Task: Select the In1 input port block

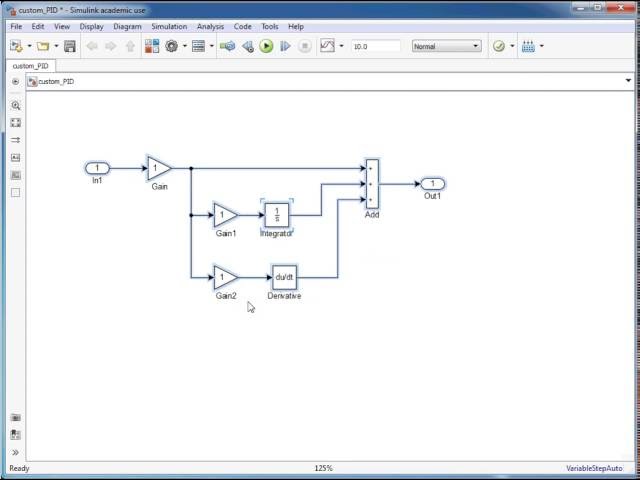Action: pos(97,168)
